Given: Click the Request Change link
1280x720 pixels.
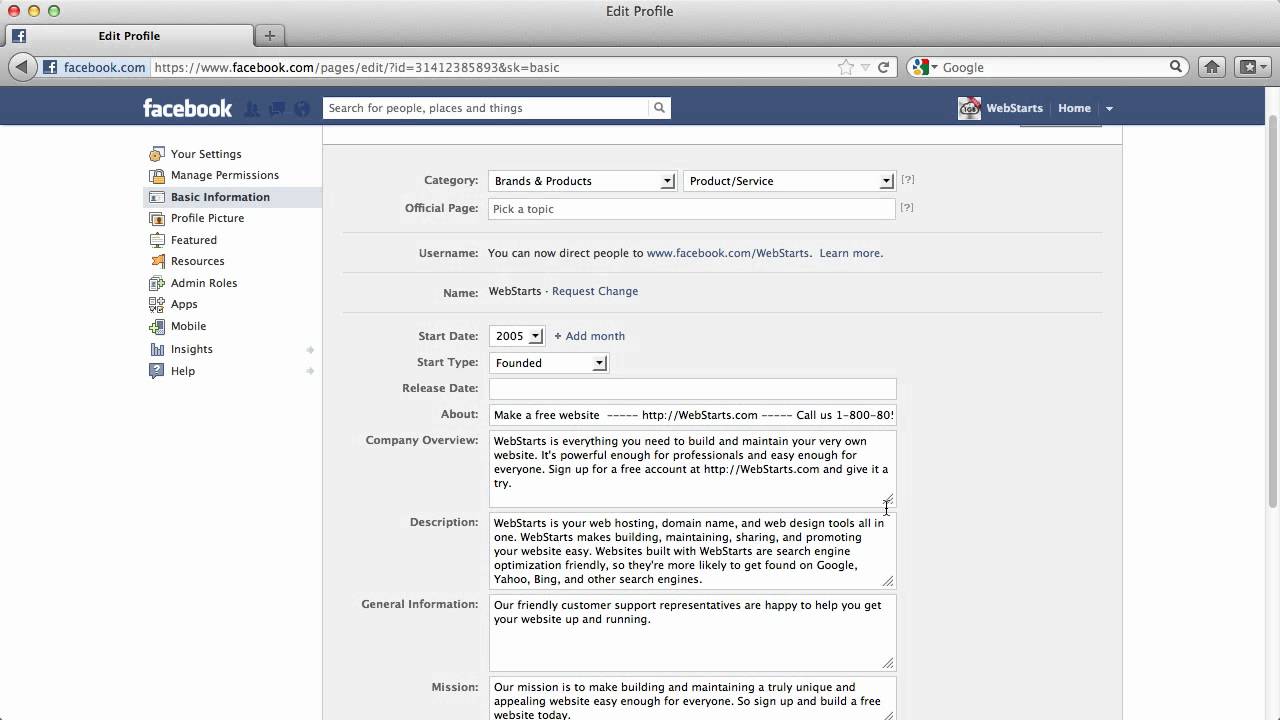Looking at the screenshot, I should [595, 291].
